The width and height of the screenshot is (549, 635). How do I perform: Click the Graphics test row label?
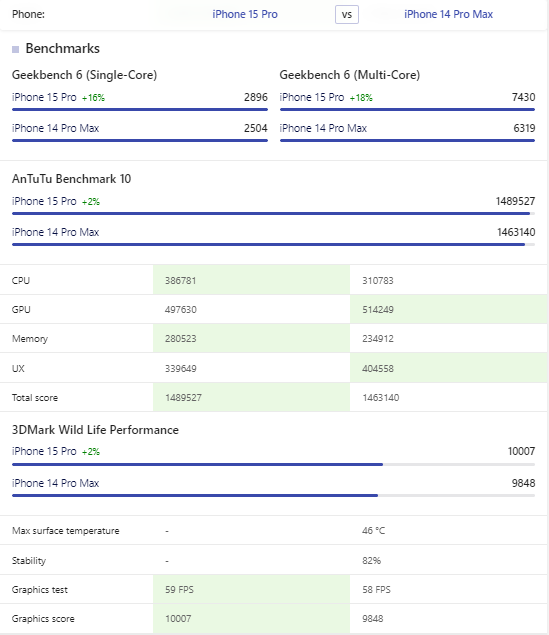coord(40,590)
